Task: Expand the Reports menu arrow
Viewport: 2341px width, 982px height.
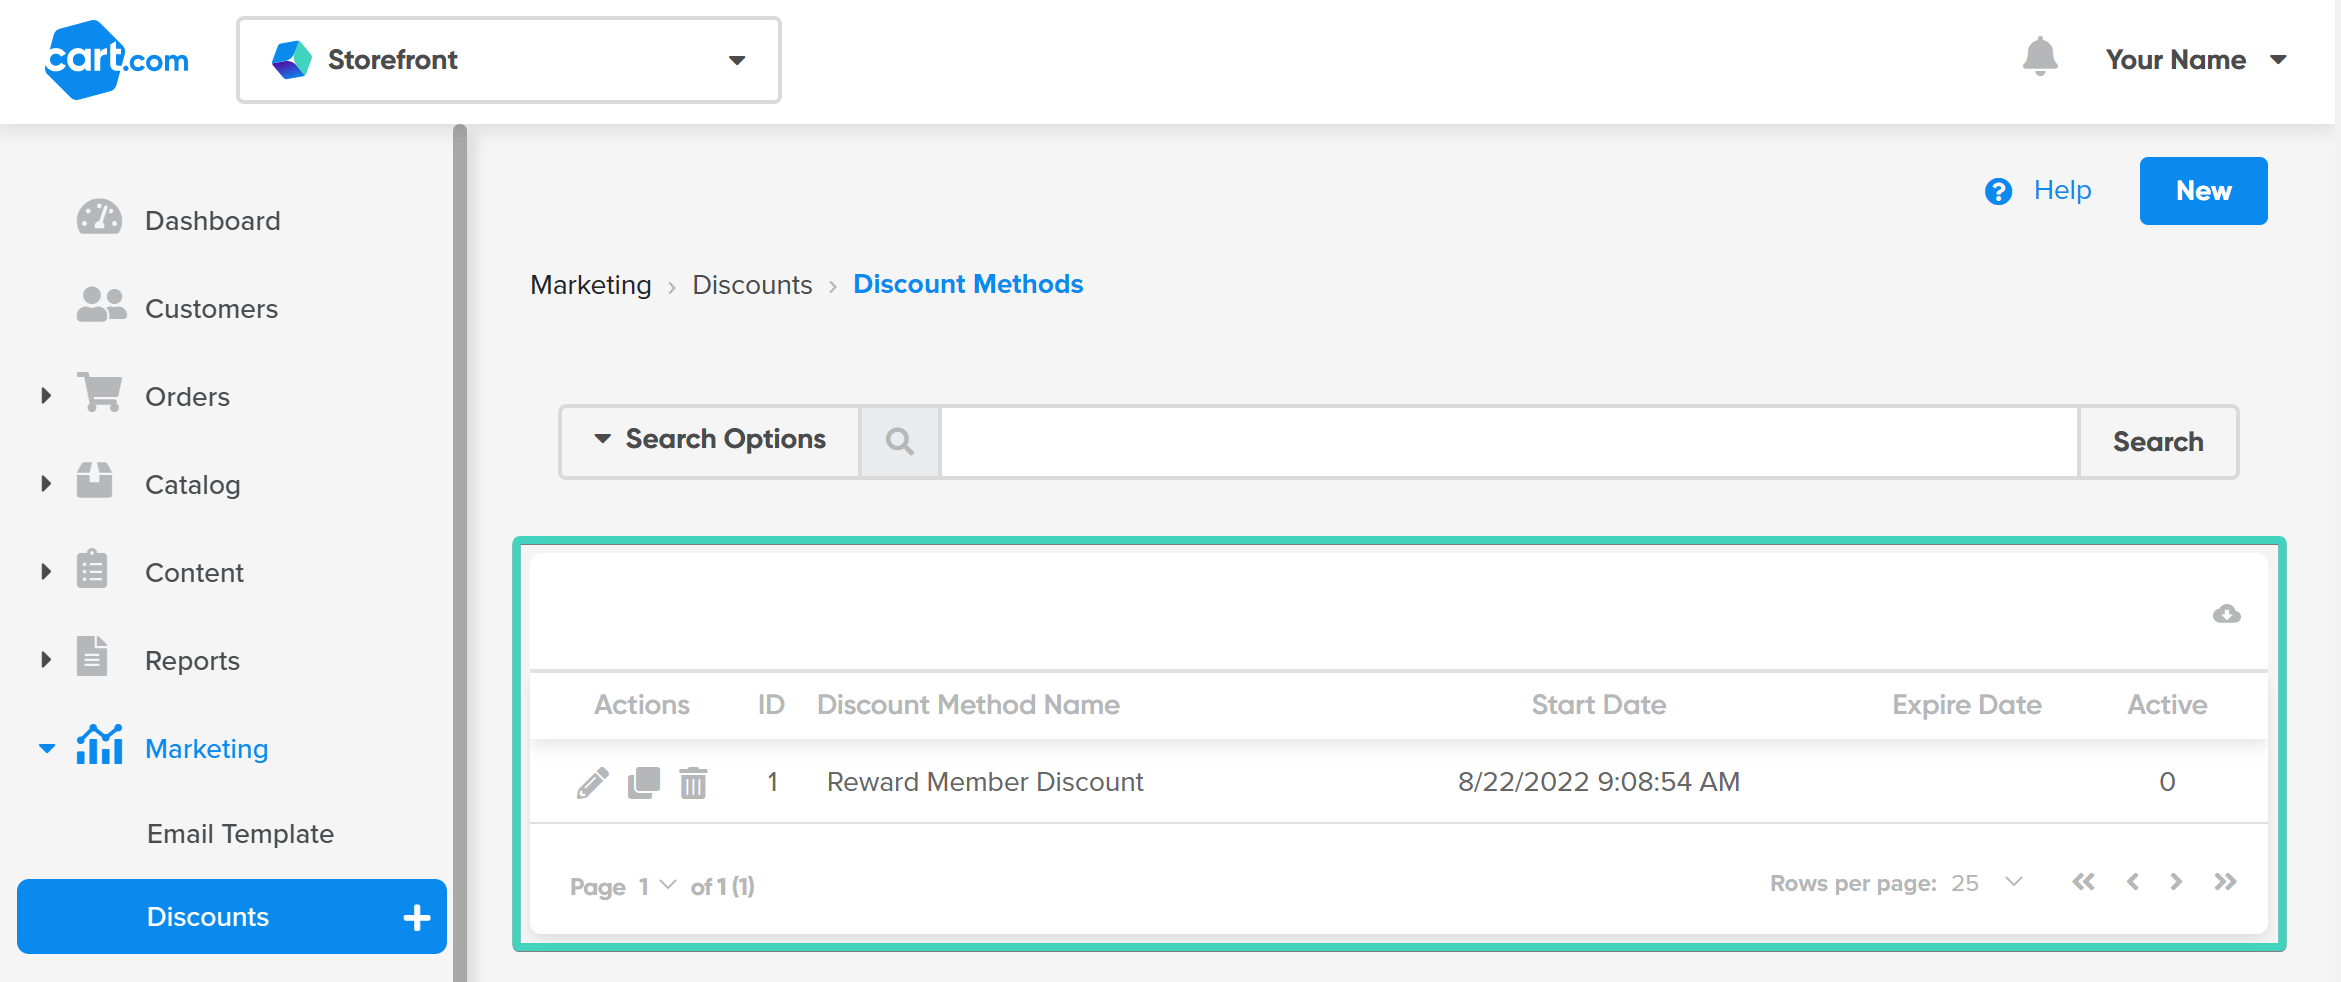Action: tap(46, 660)
